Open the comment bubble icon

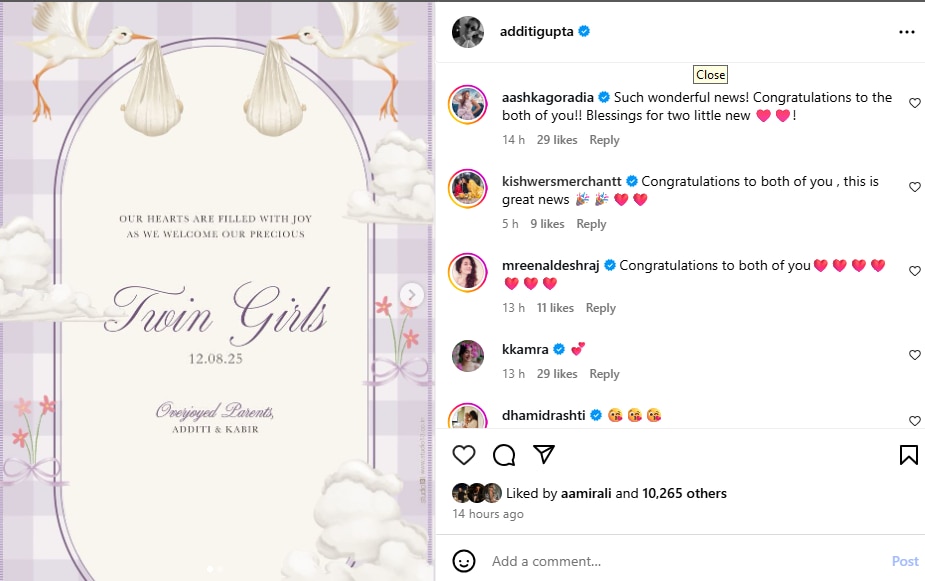[x=504, y=455]
